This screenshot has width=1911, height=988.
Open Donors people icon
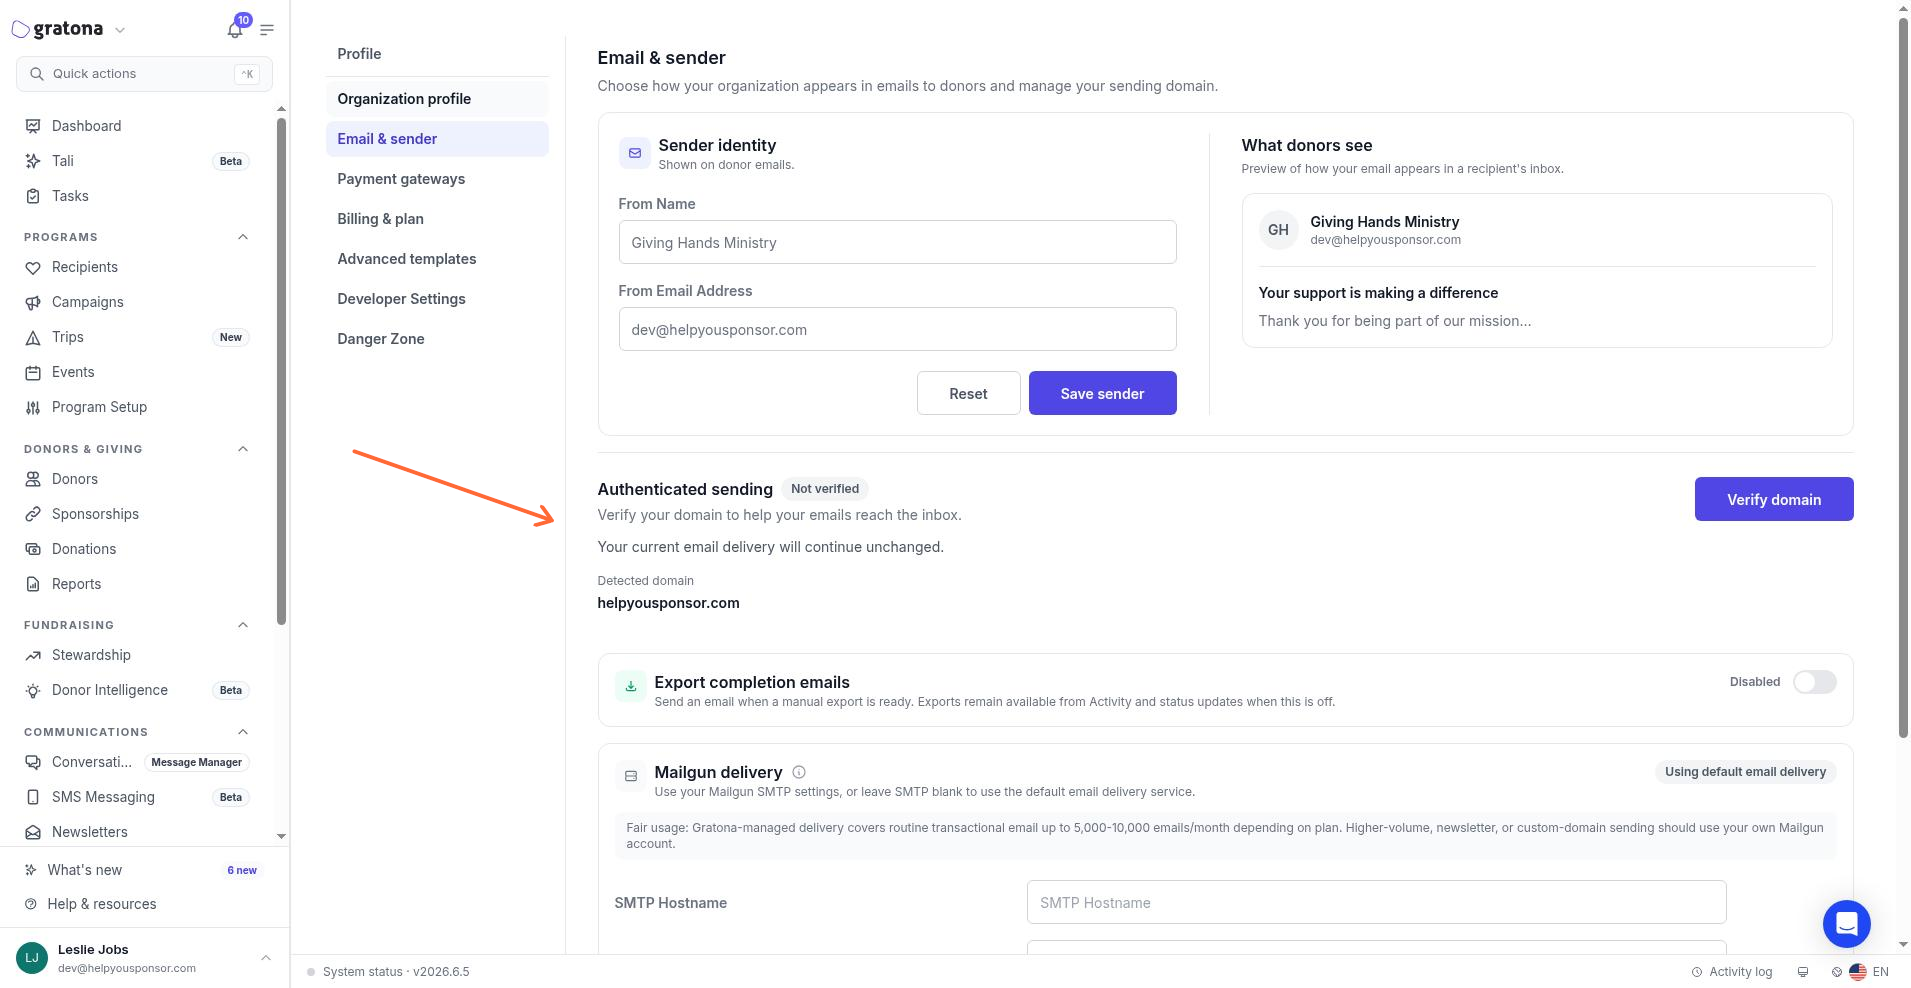pyautogui.click(x=33, y=479)
